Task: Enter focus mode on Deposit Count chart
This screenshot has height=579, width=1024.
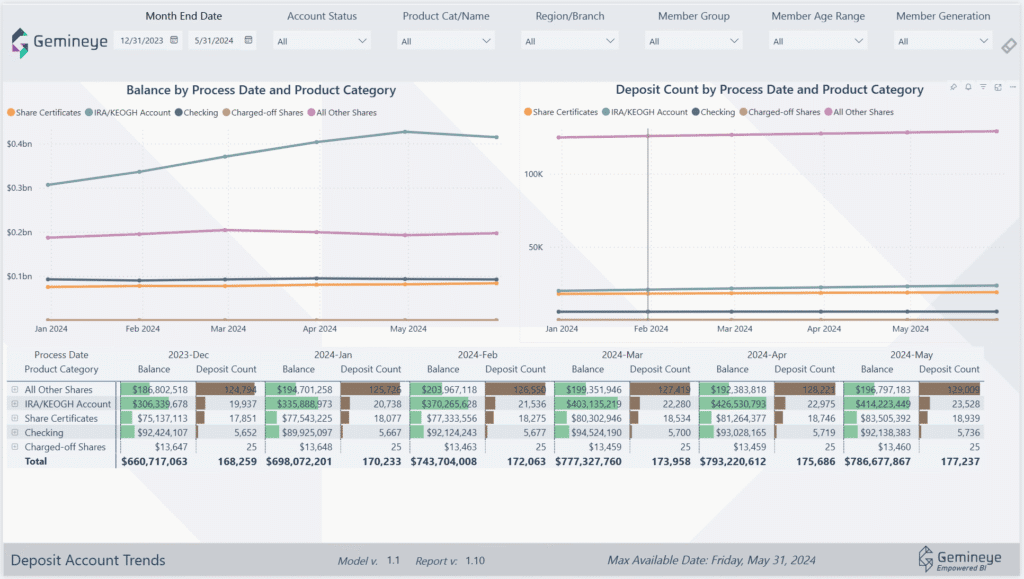Action: coord(998,88)
